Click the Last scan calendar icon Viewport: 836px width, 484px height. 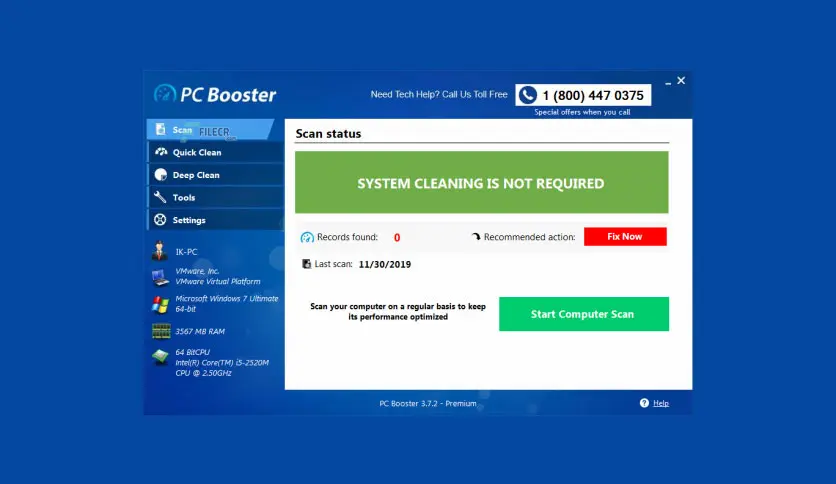coord(307,264)
